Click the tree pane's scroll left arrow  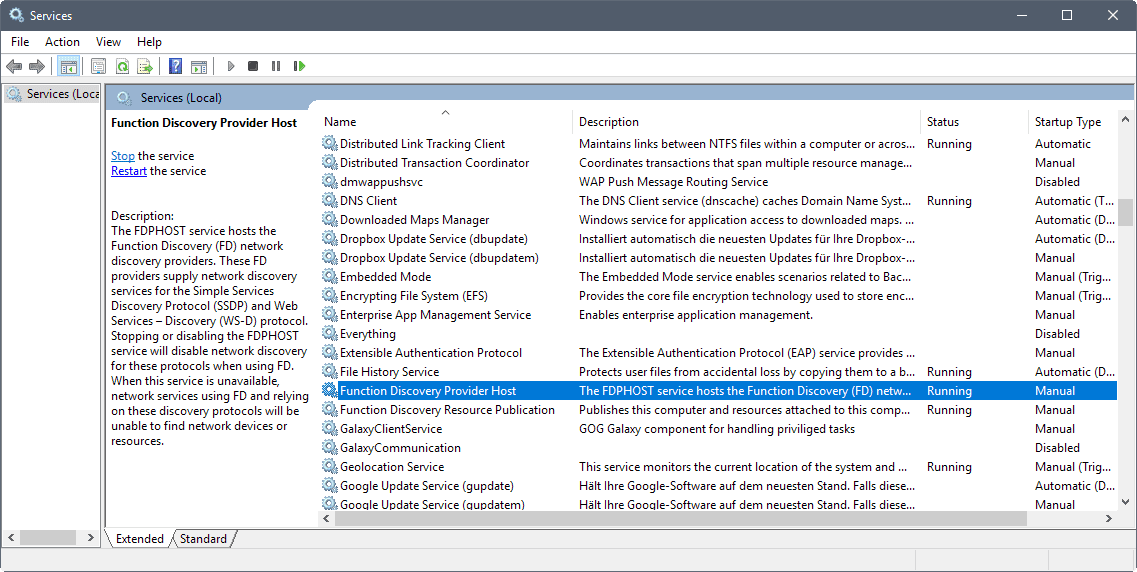click(11, 538)
